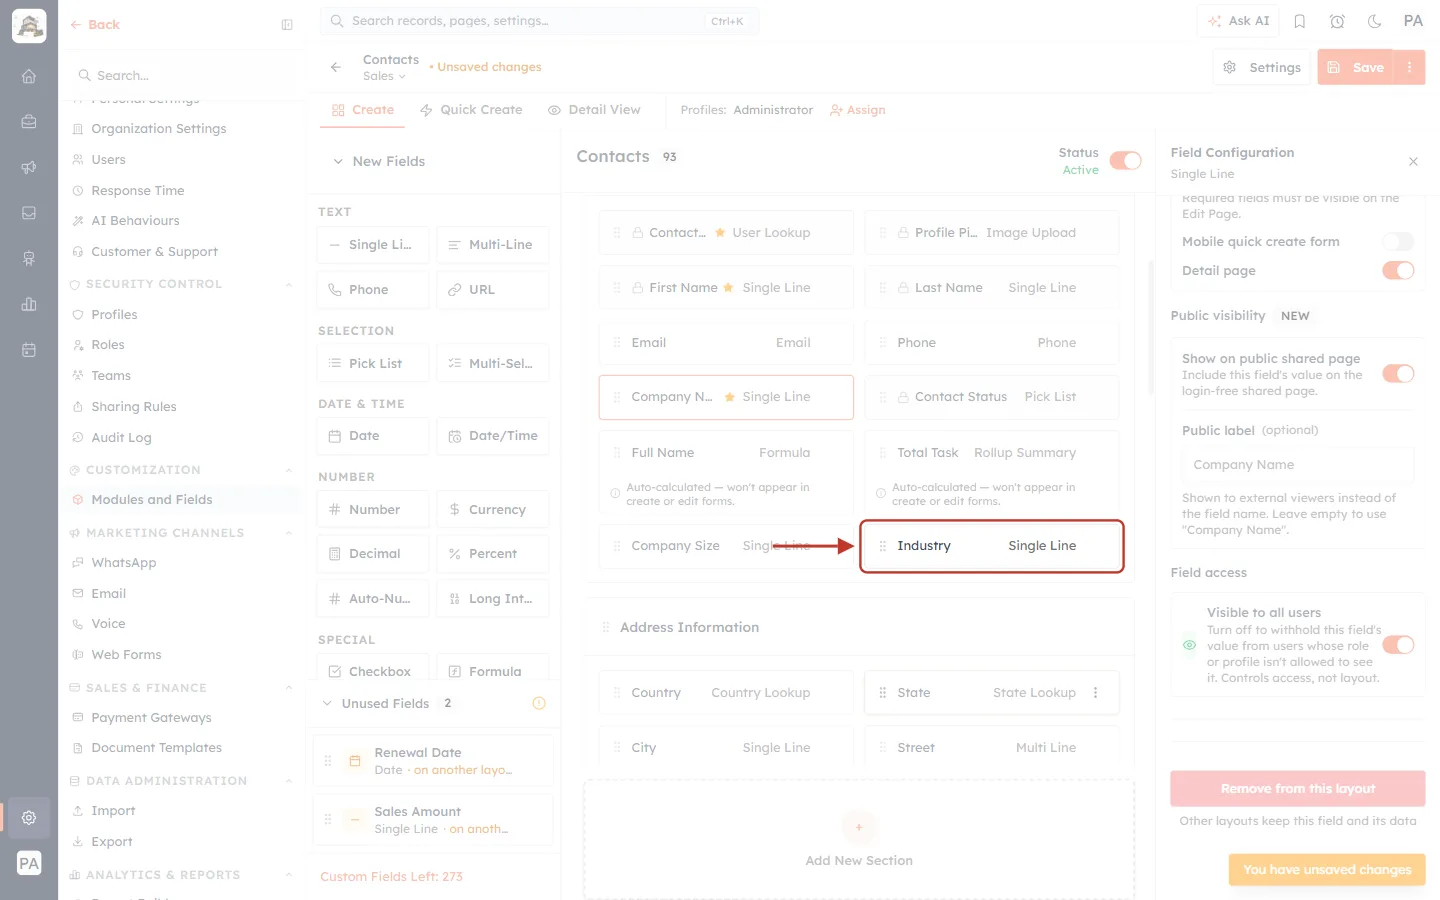The image size is (1440, 900).
Task: Click the megaphone campaigns icon in left rail
Action: pyautogui.click(x=29, y=167)
